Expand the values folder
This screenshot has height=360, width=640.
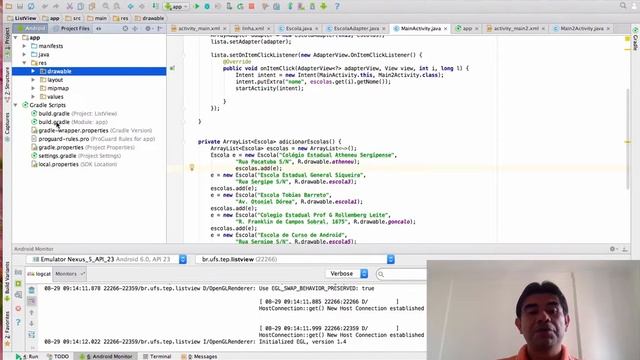[x=33, y=97]
